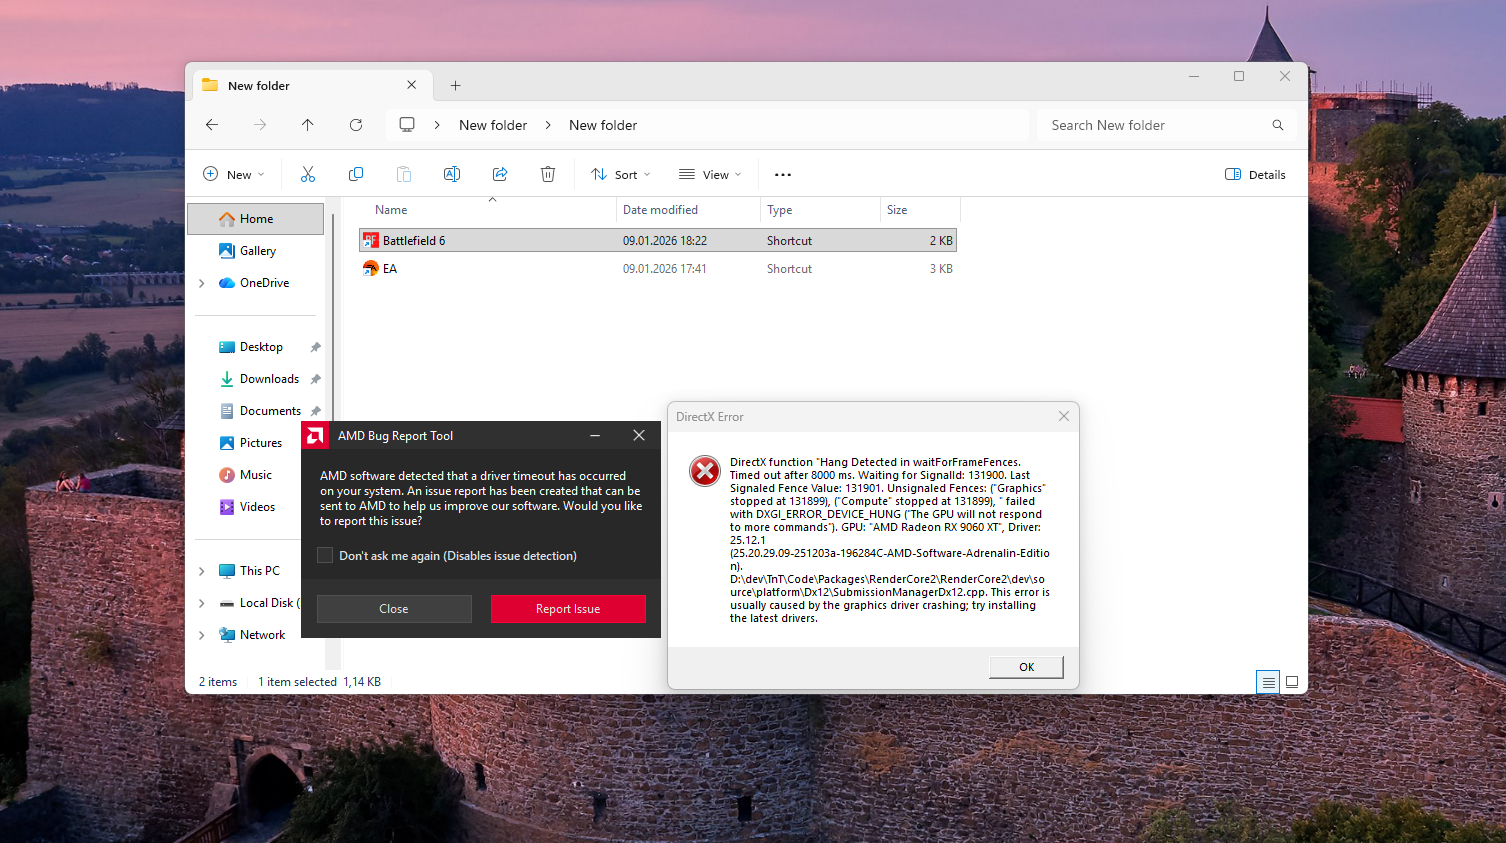The height and width of the screenshot is (843, 1506).
Task: Refresh the current folder view
Action: click(356, 125)
